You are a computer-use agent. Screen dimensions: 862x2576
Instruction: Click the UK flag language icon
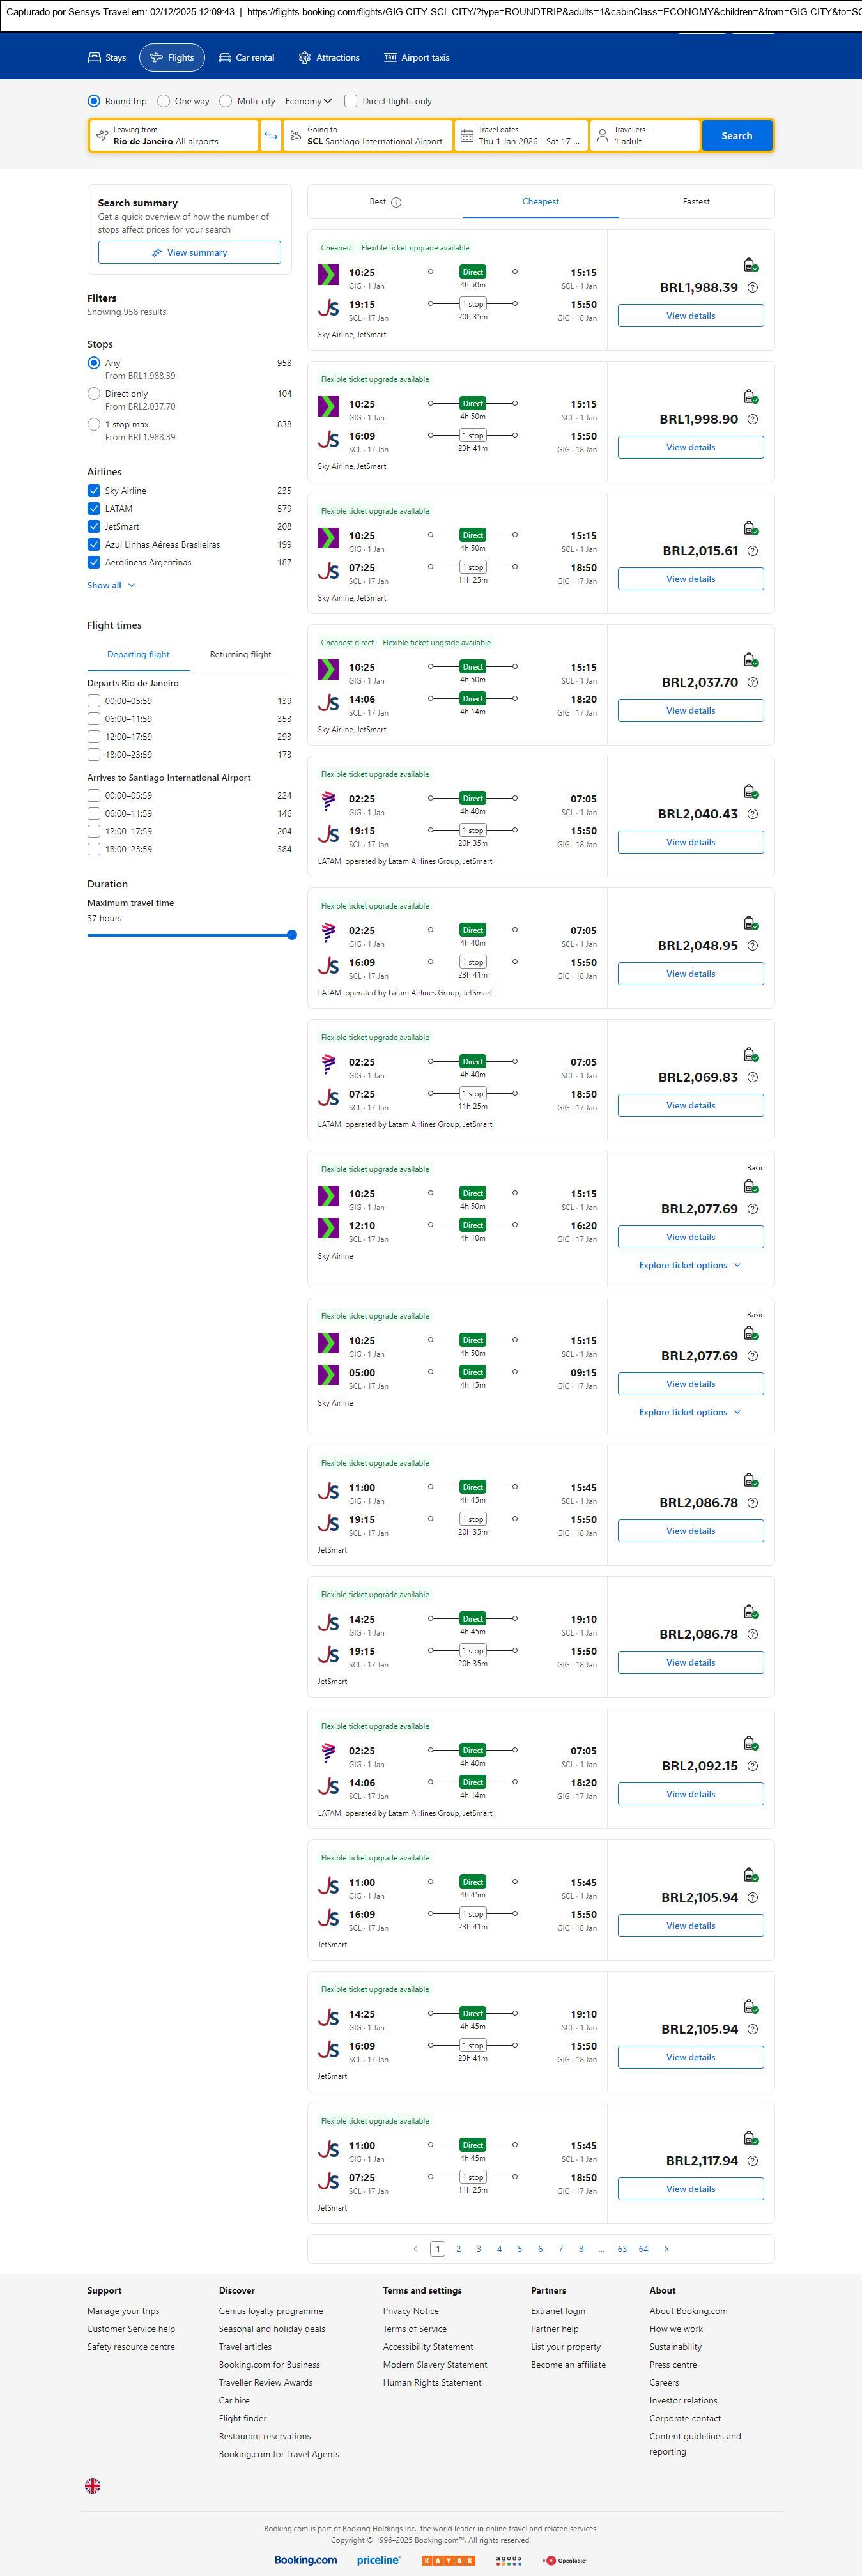(x=93, y=2485)
